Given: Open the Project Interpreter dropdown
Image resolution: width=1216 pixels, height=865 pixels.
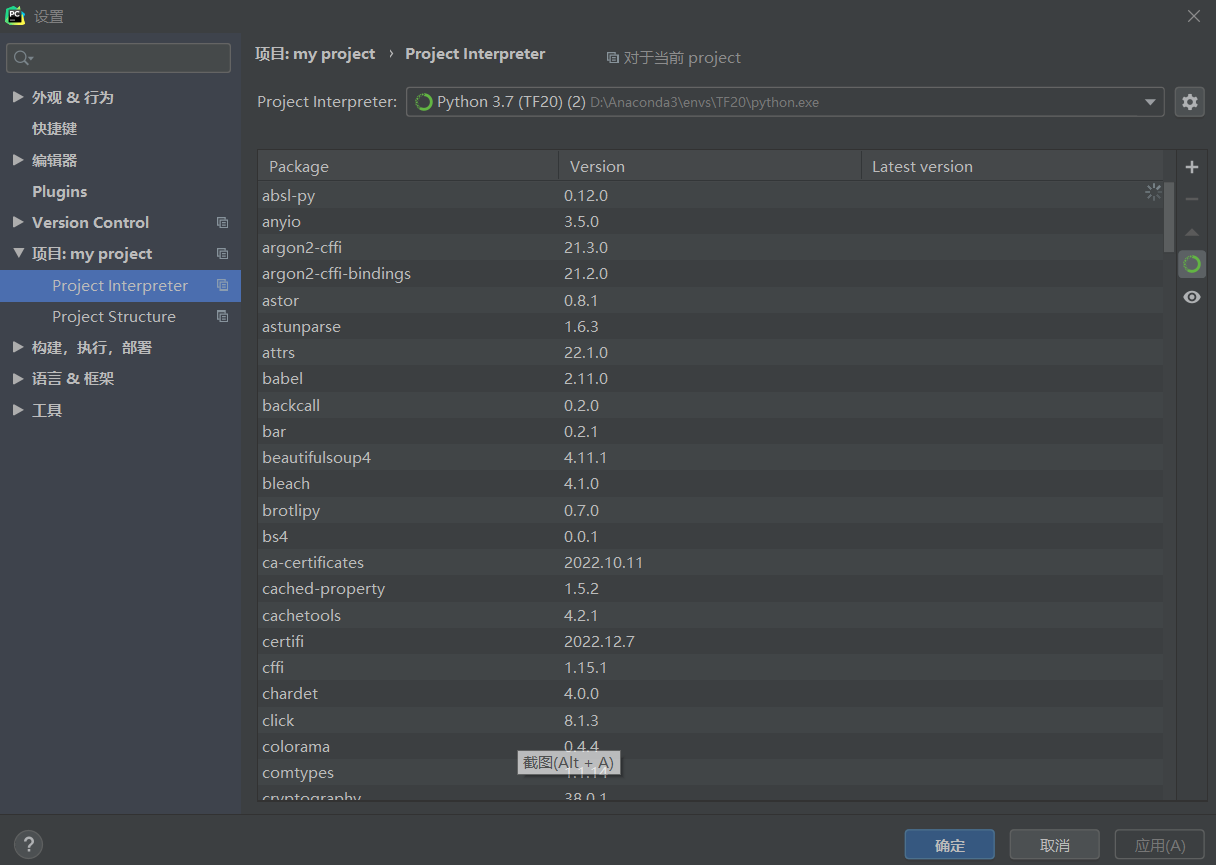Looking at the screenshot, I should pos(785,102).
